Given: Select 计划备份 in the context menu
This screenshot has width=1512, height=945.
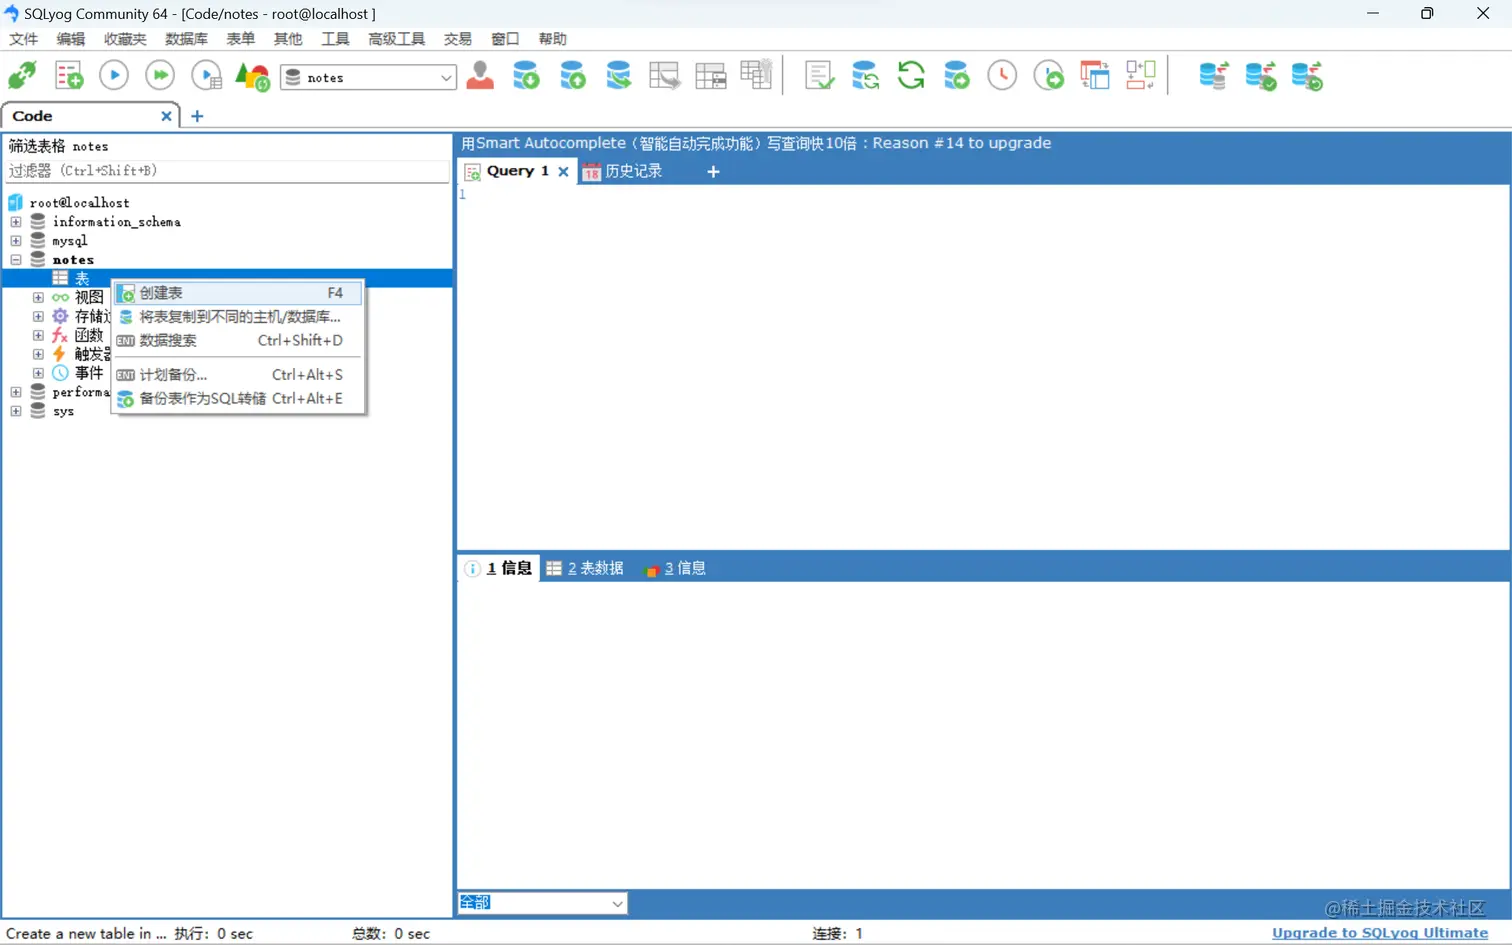Looking at the screenshot, I should point(238,375).
